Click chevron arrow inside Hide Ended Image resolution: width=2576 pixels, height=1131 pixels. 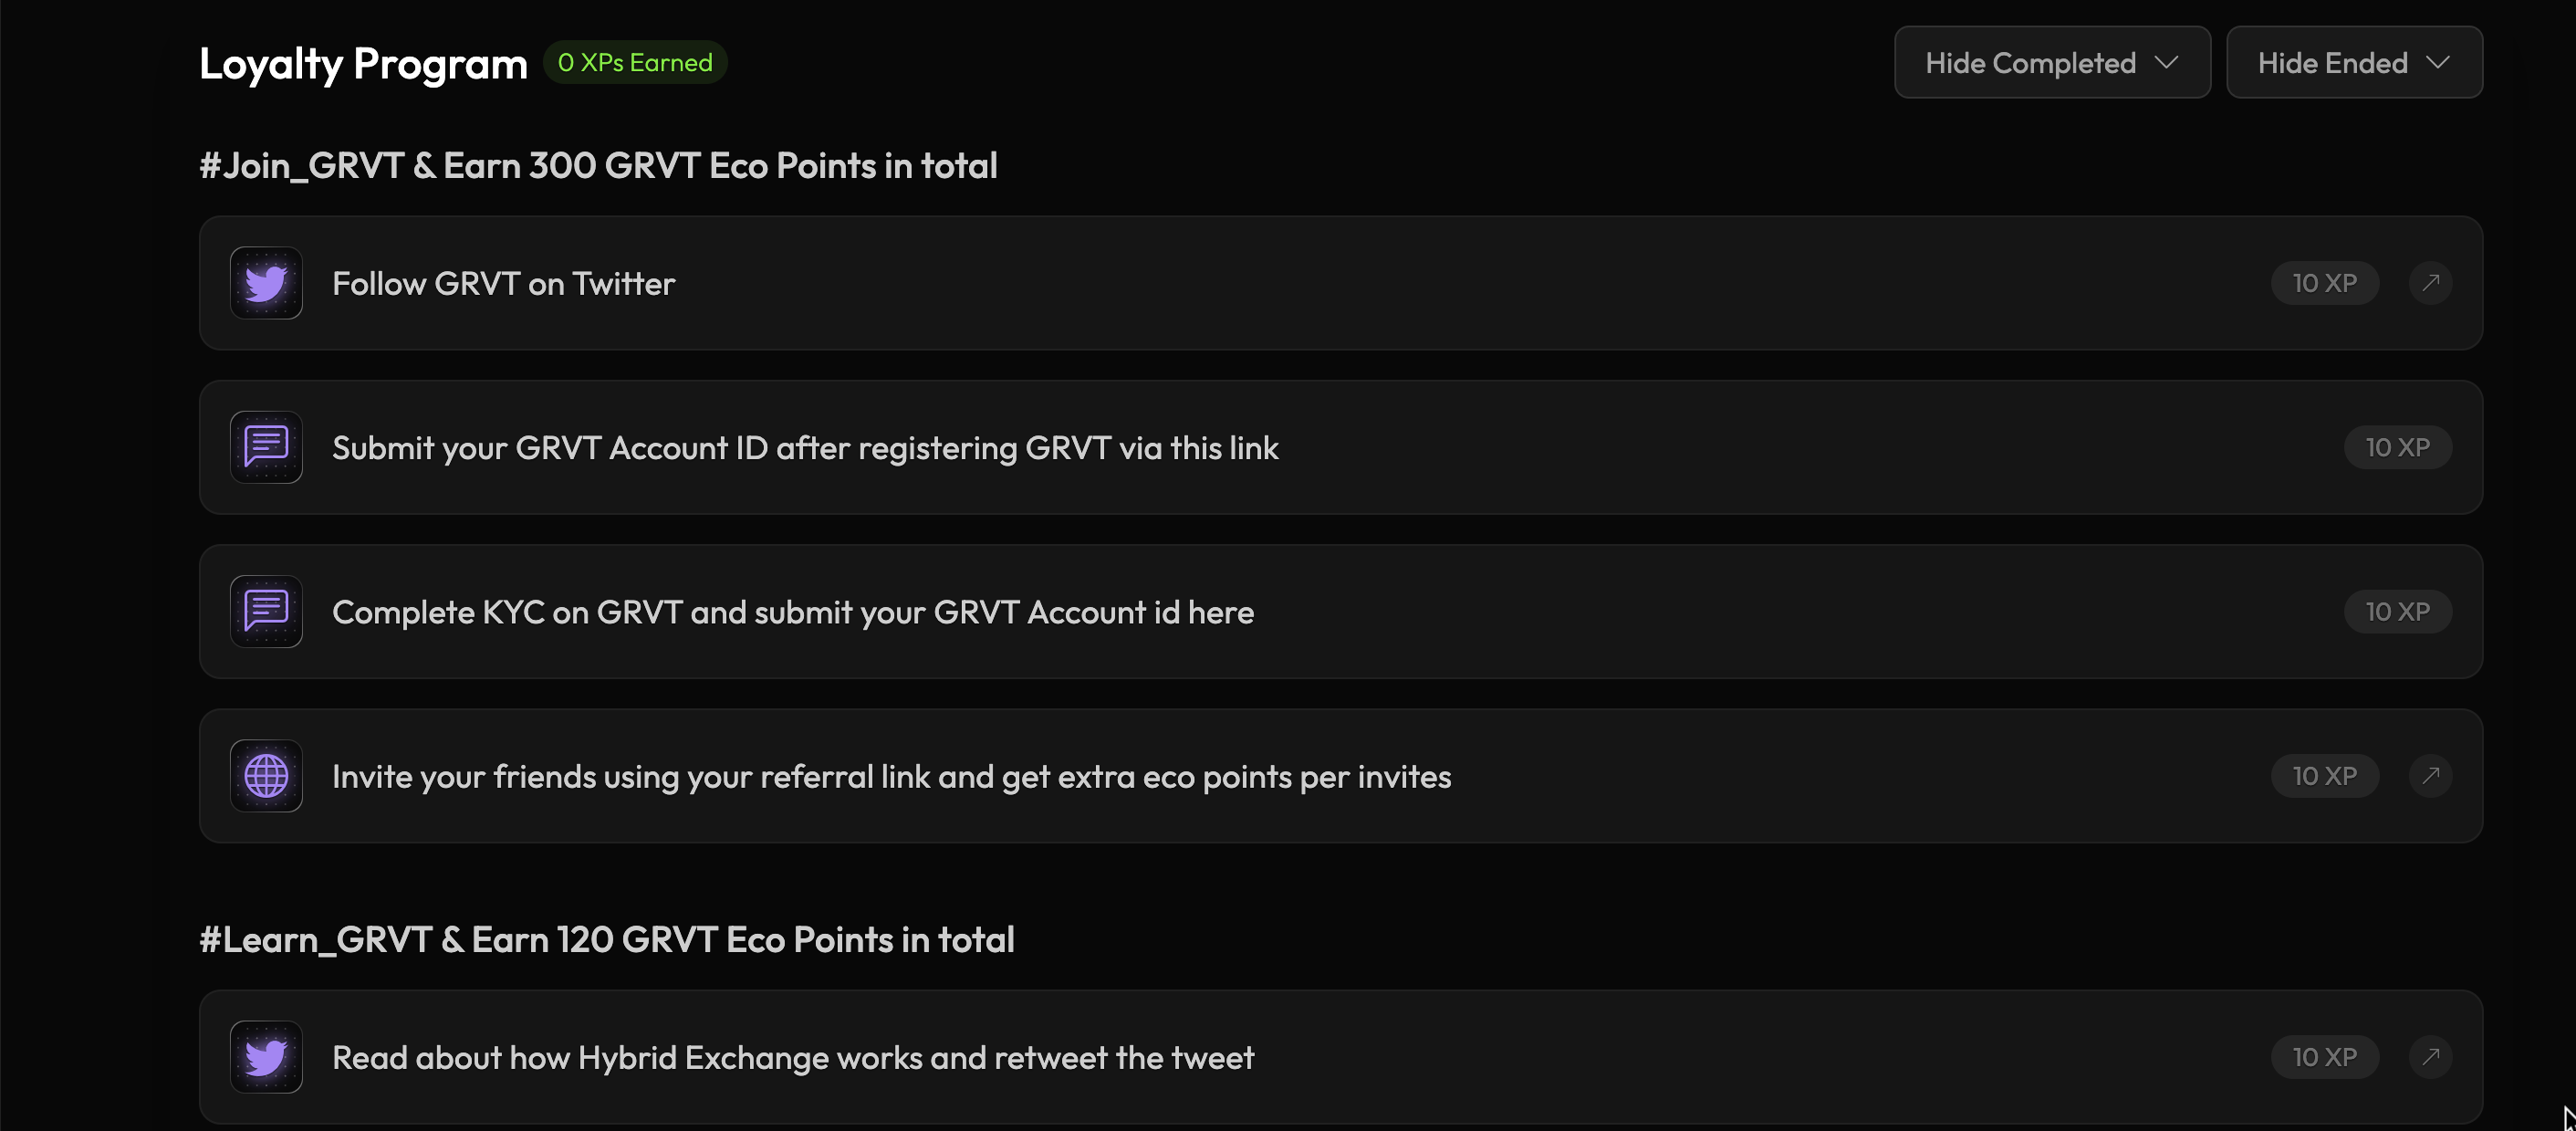tap(2438, 63)
